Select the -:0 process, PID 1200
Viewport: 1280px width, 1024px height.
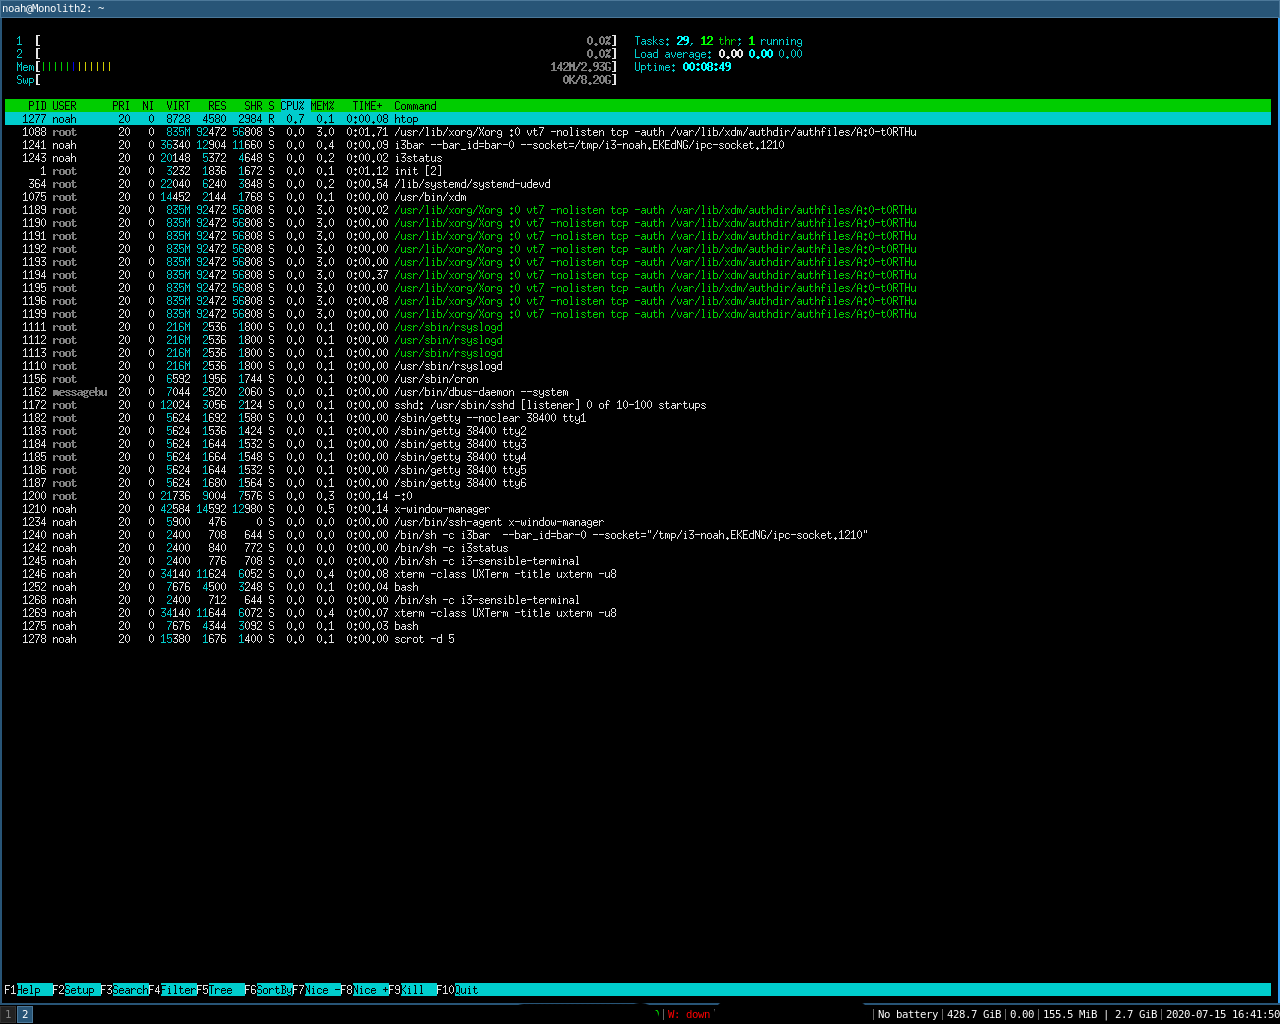pyautogui.click(x=638, y=496)
